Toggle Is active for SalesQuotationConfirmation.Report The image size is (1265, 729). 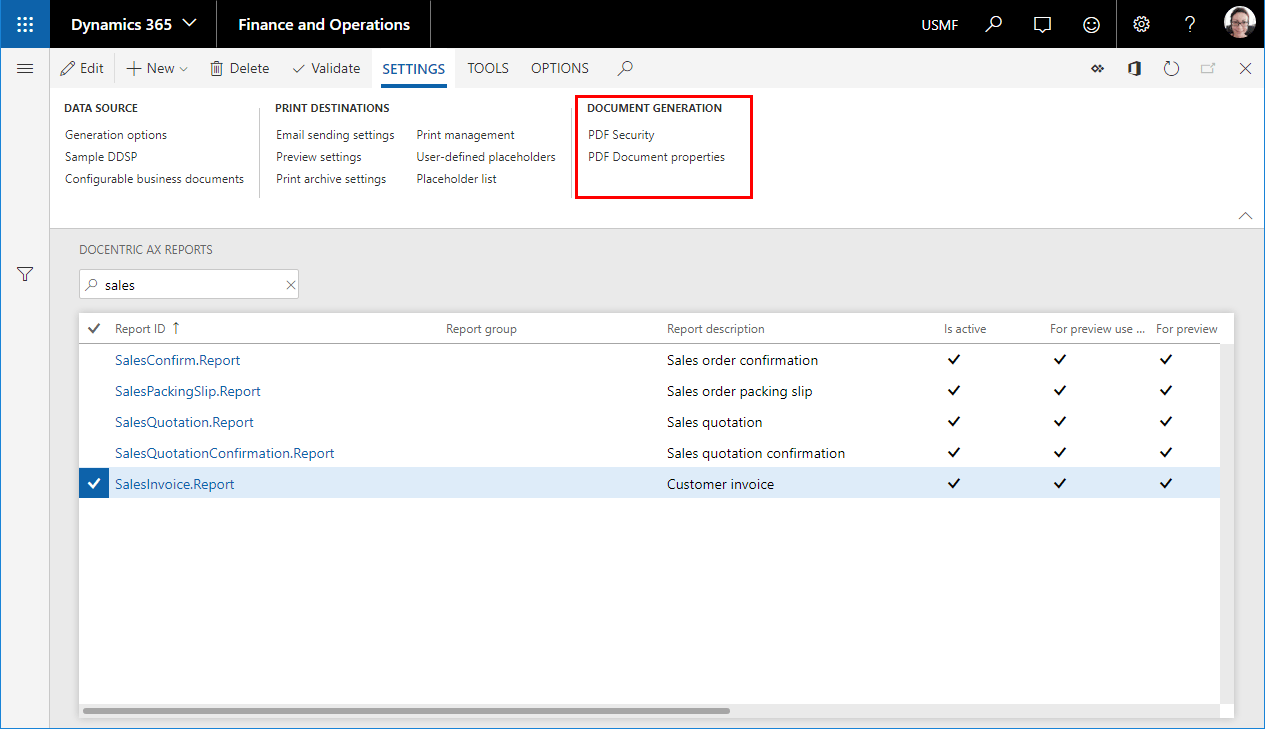(x=954, y=453)
